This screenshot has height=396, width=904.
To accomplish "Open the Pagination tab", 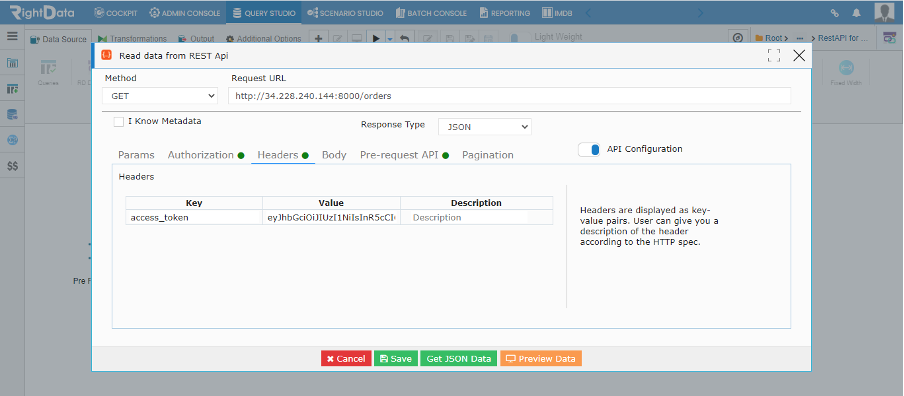I will click(488, 155).
